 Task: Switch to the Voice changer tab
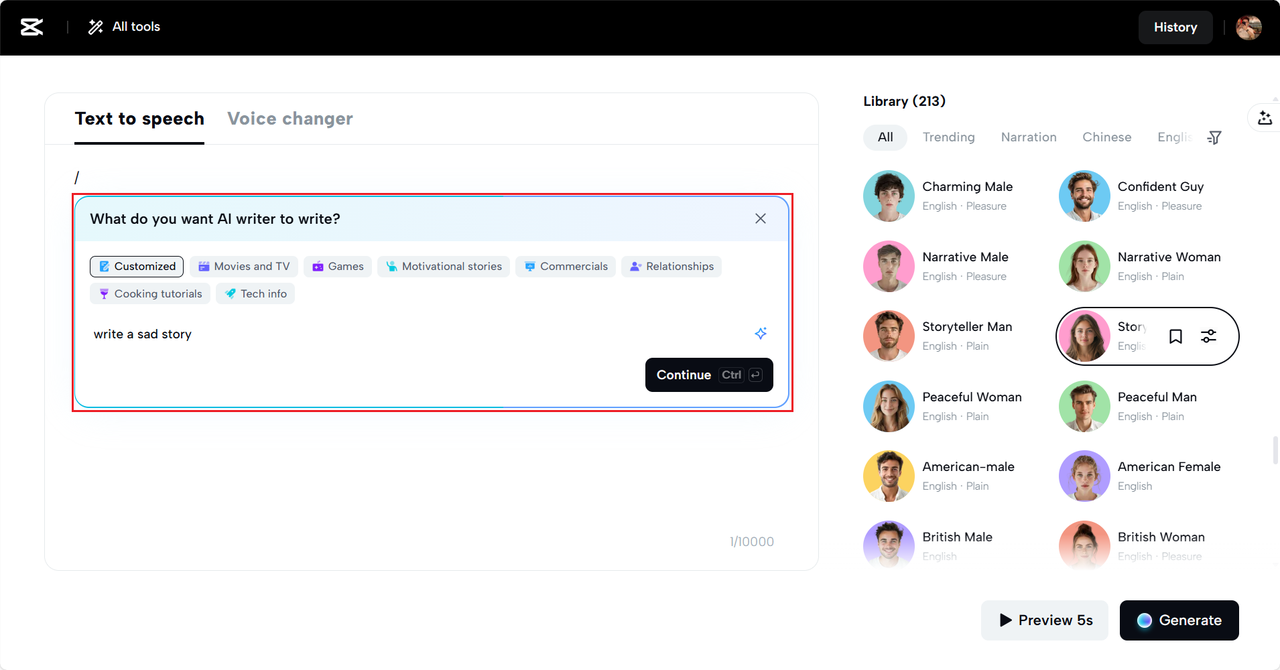[x=290, y=118]
